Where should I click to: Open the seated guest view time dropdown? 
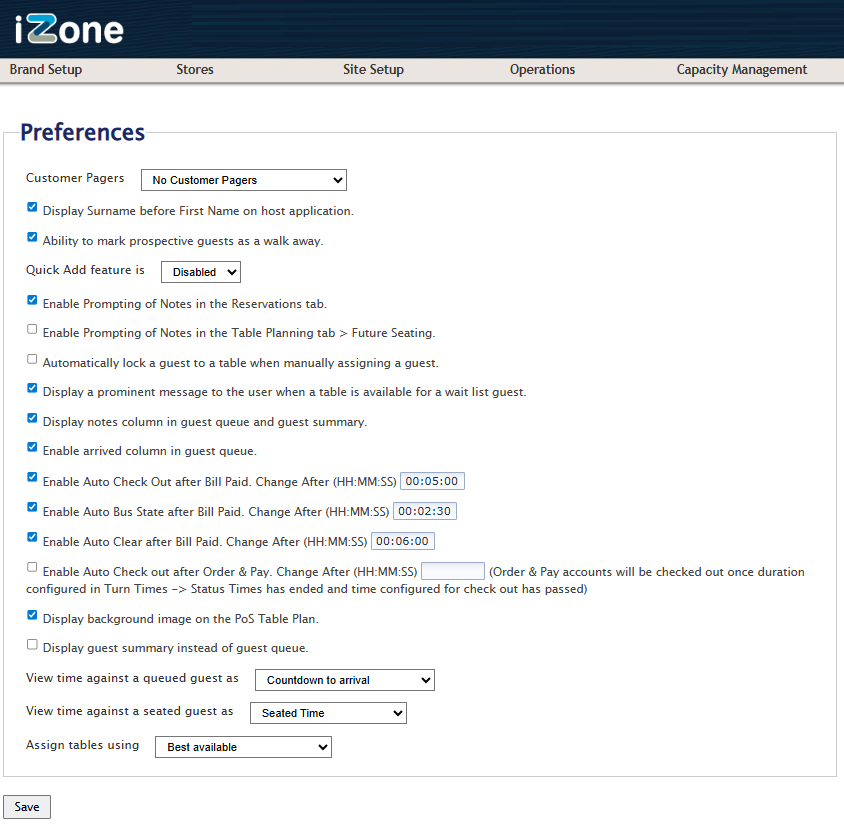tap(327, 713)
